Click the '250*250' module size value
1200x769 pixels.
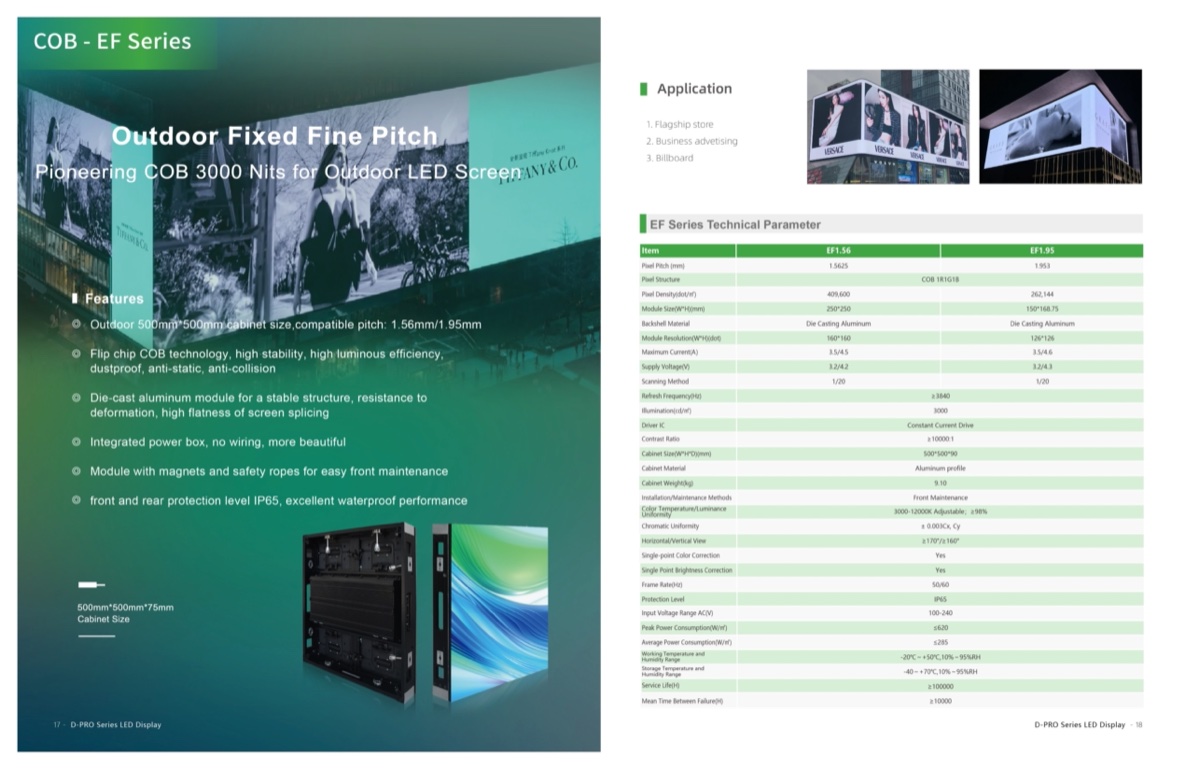[838, 309]
